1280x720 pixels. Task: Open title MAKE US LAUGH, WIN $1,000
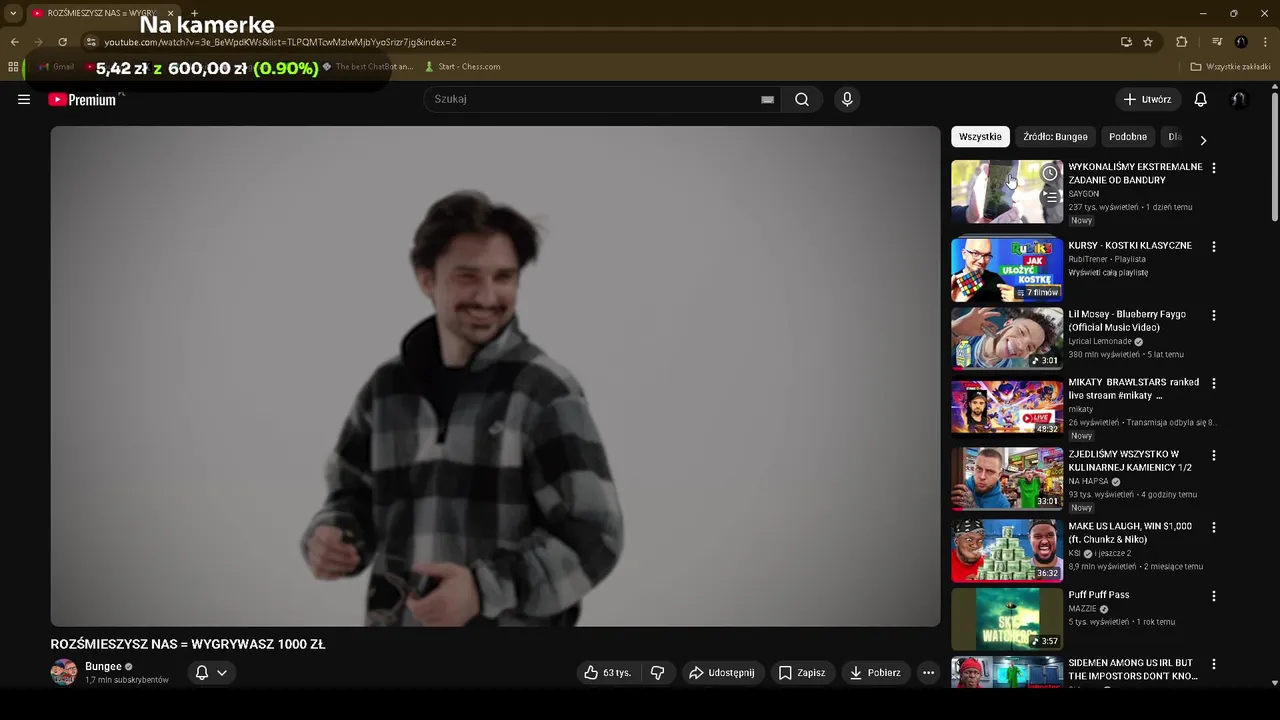1130,533
